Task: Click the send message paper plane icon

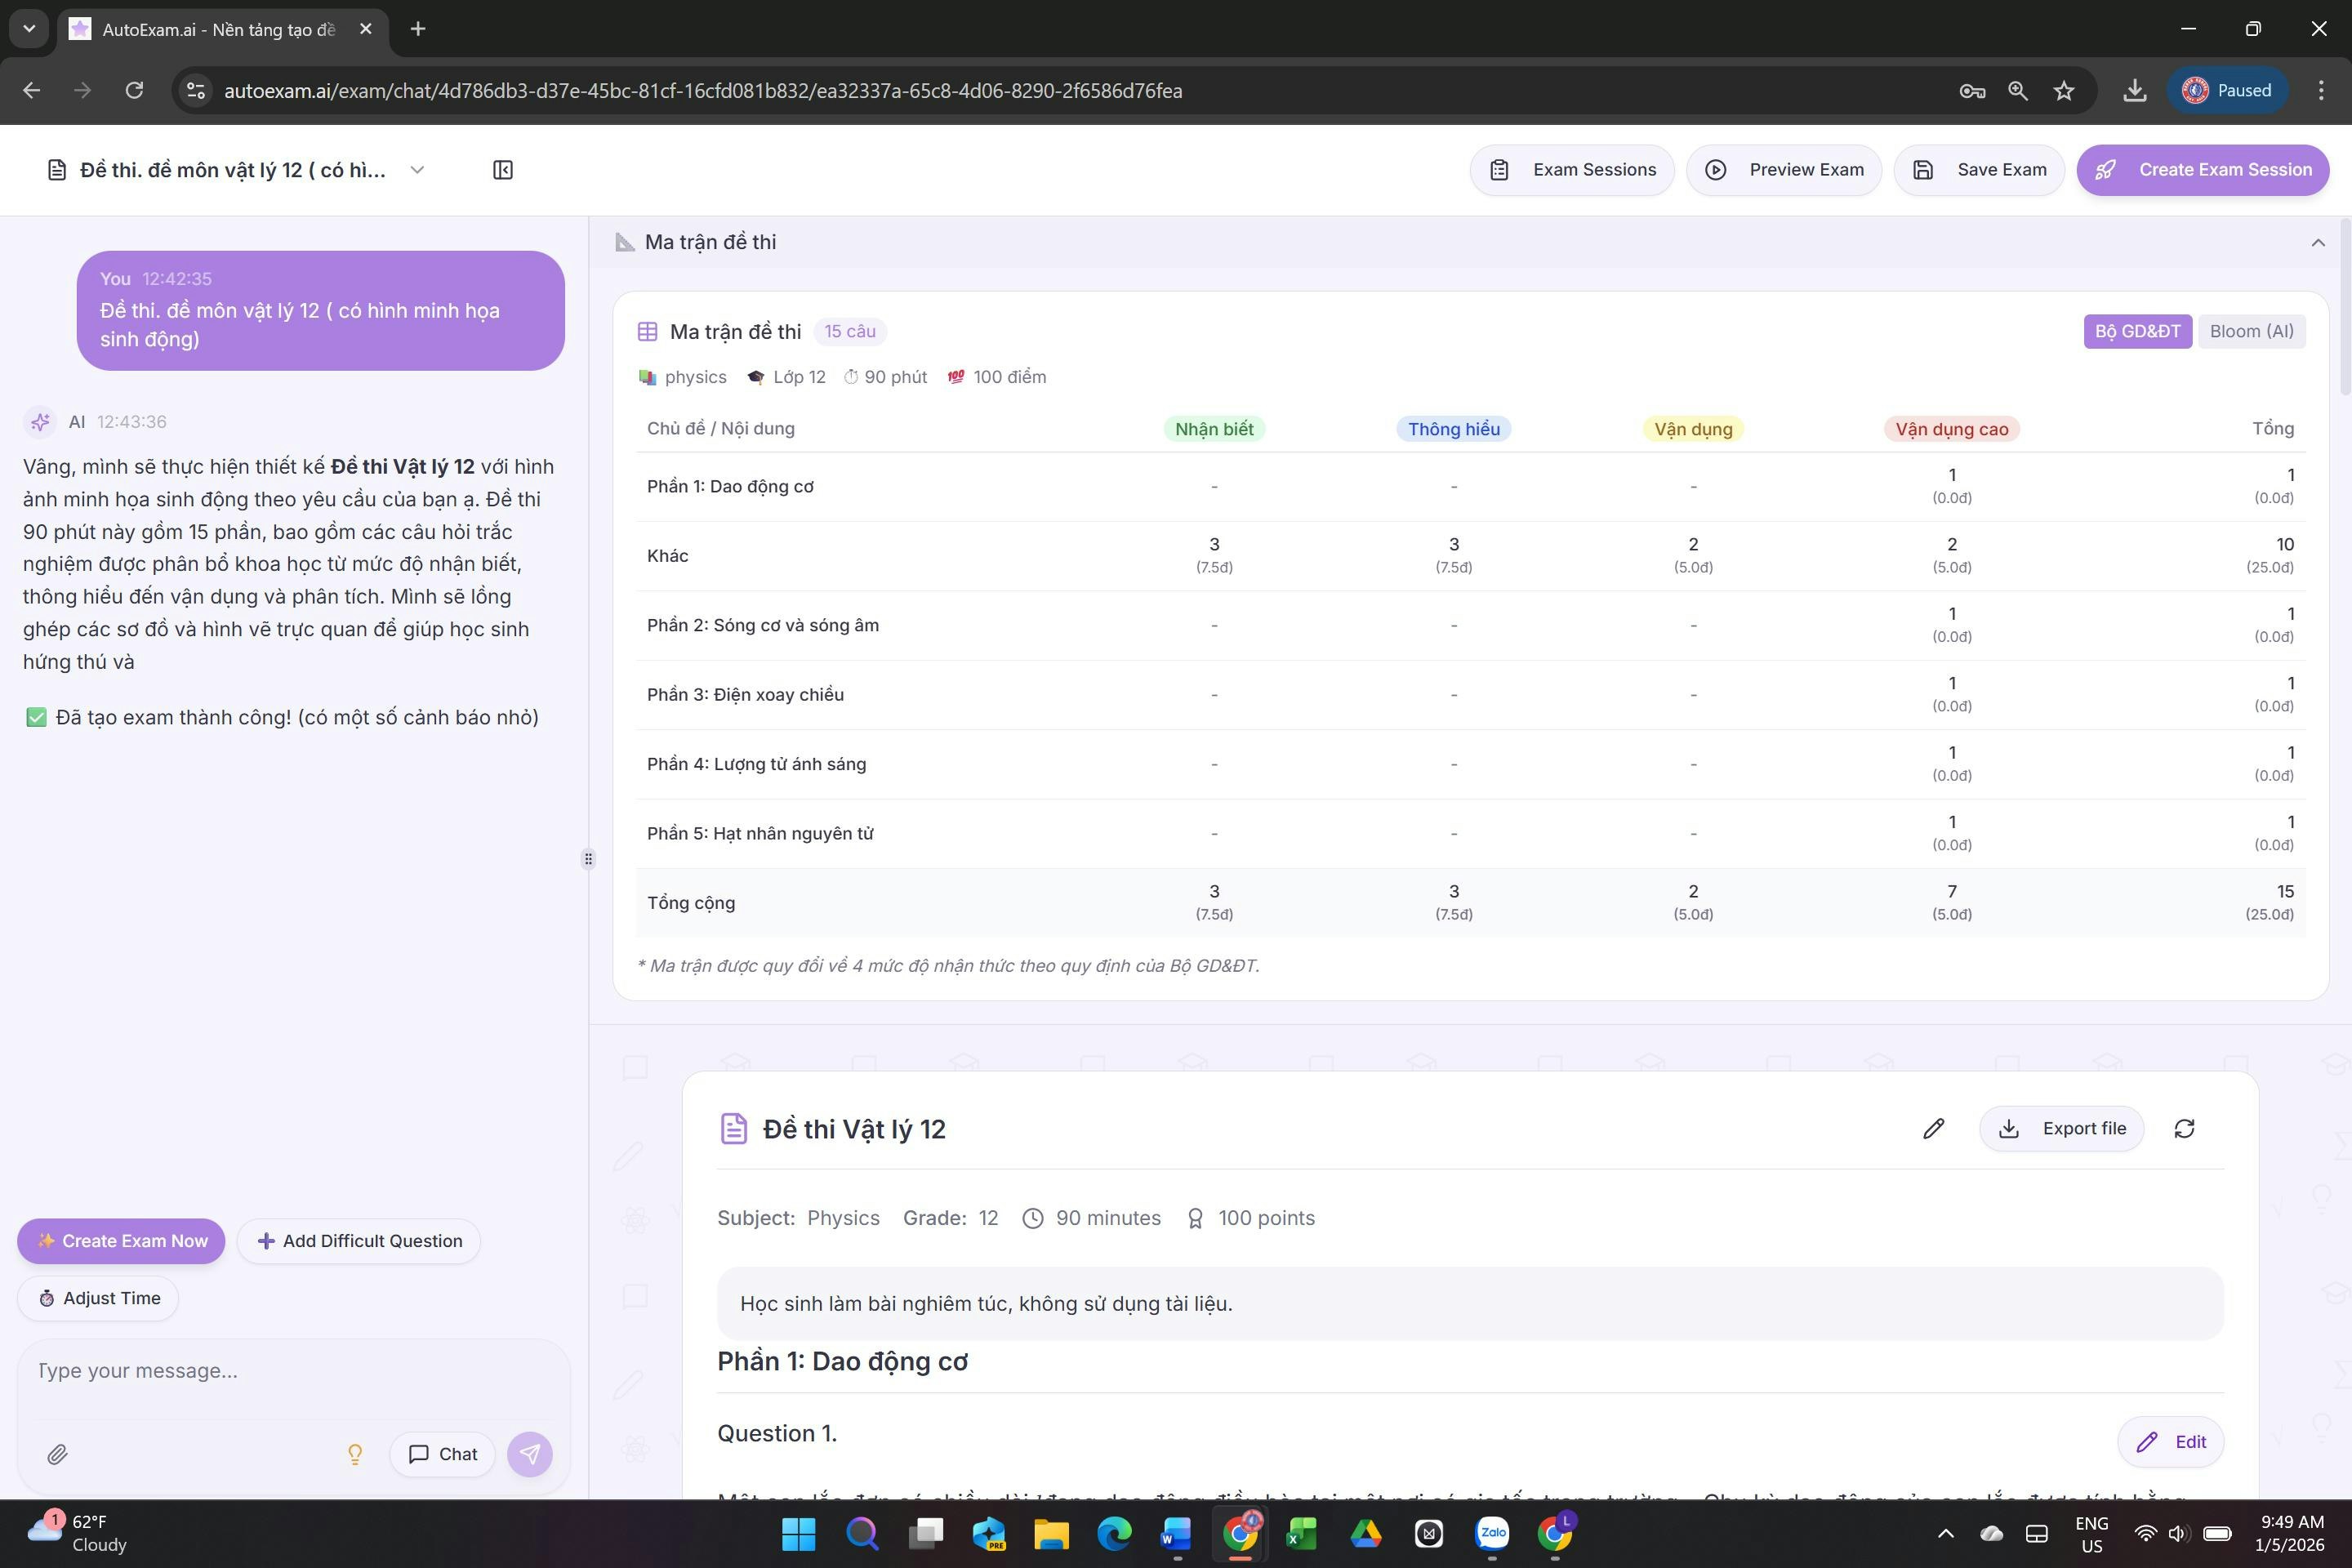Action: 530,1454
